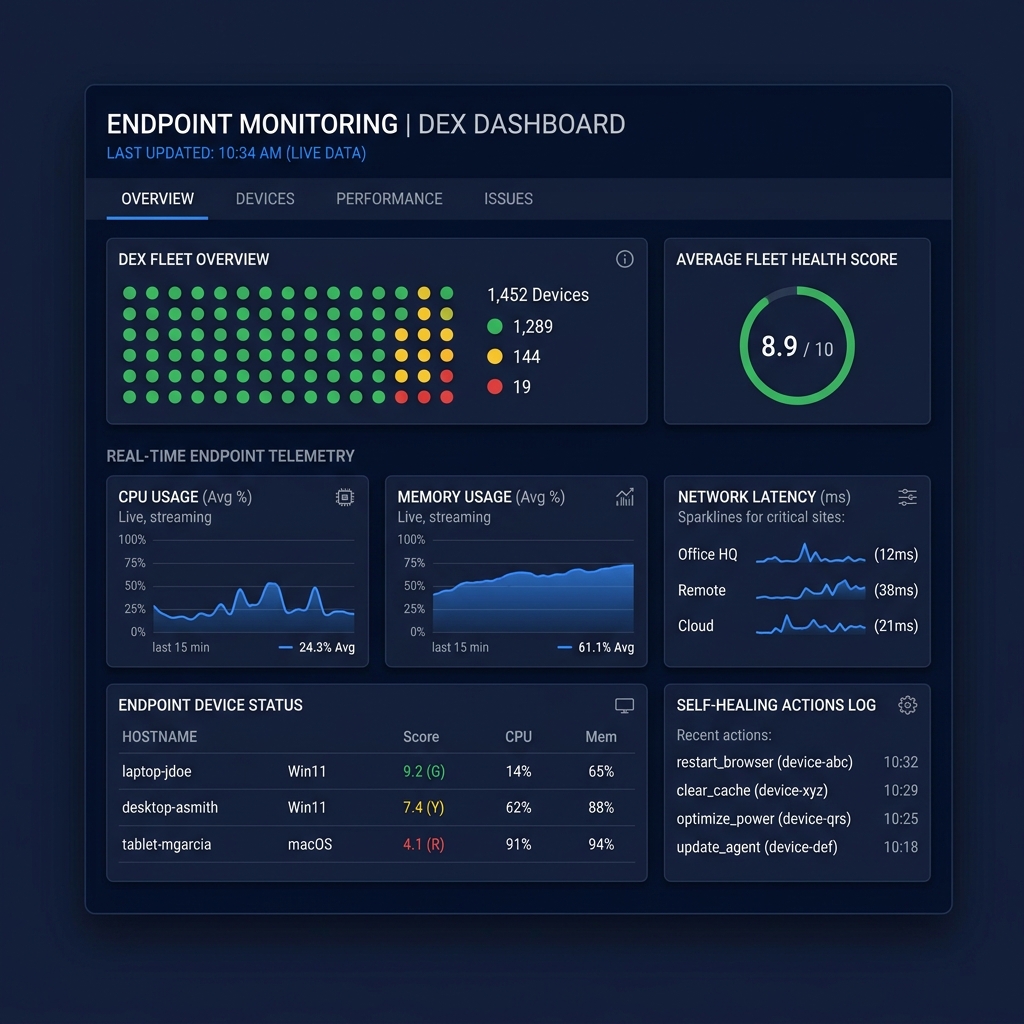Click the 62% CPU cell for desktop-asmith
This screenshot has width=1024, height=1024.
pyautogui.click(x=519, y=807)
